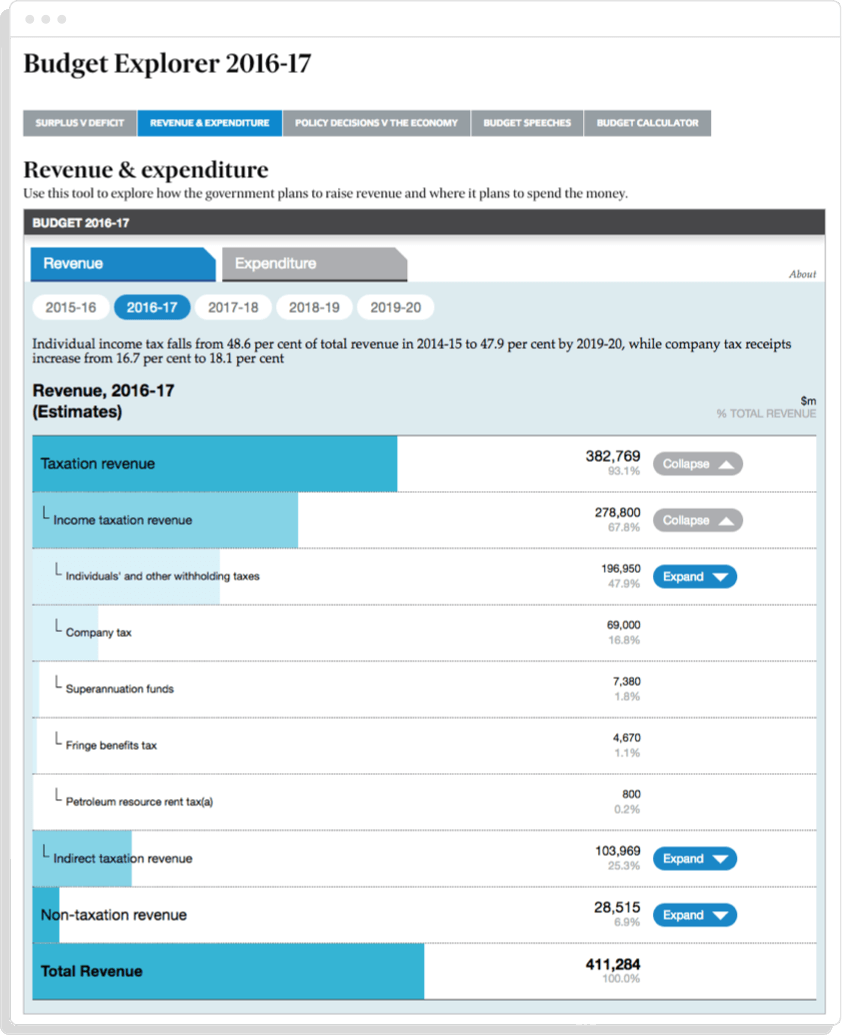
Task: Switch to the Budget Calculator tab
Action: (648, 123)
